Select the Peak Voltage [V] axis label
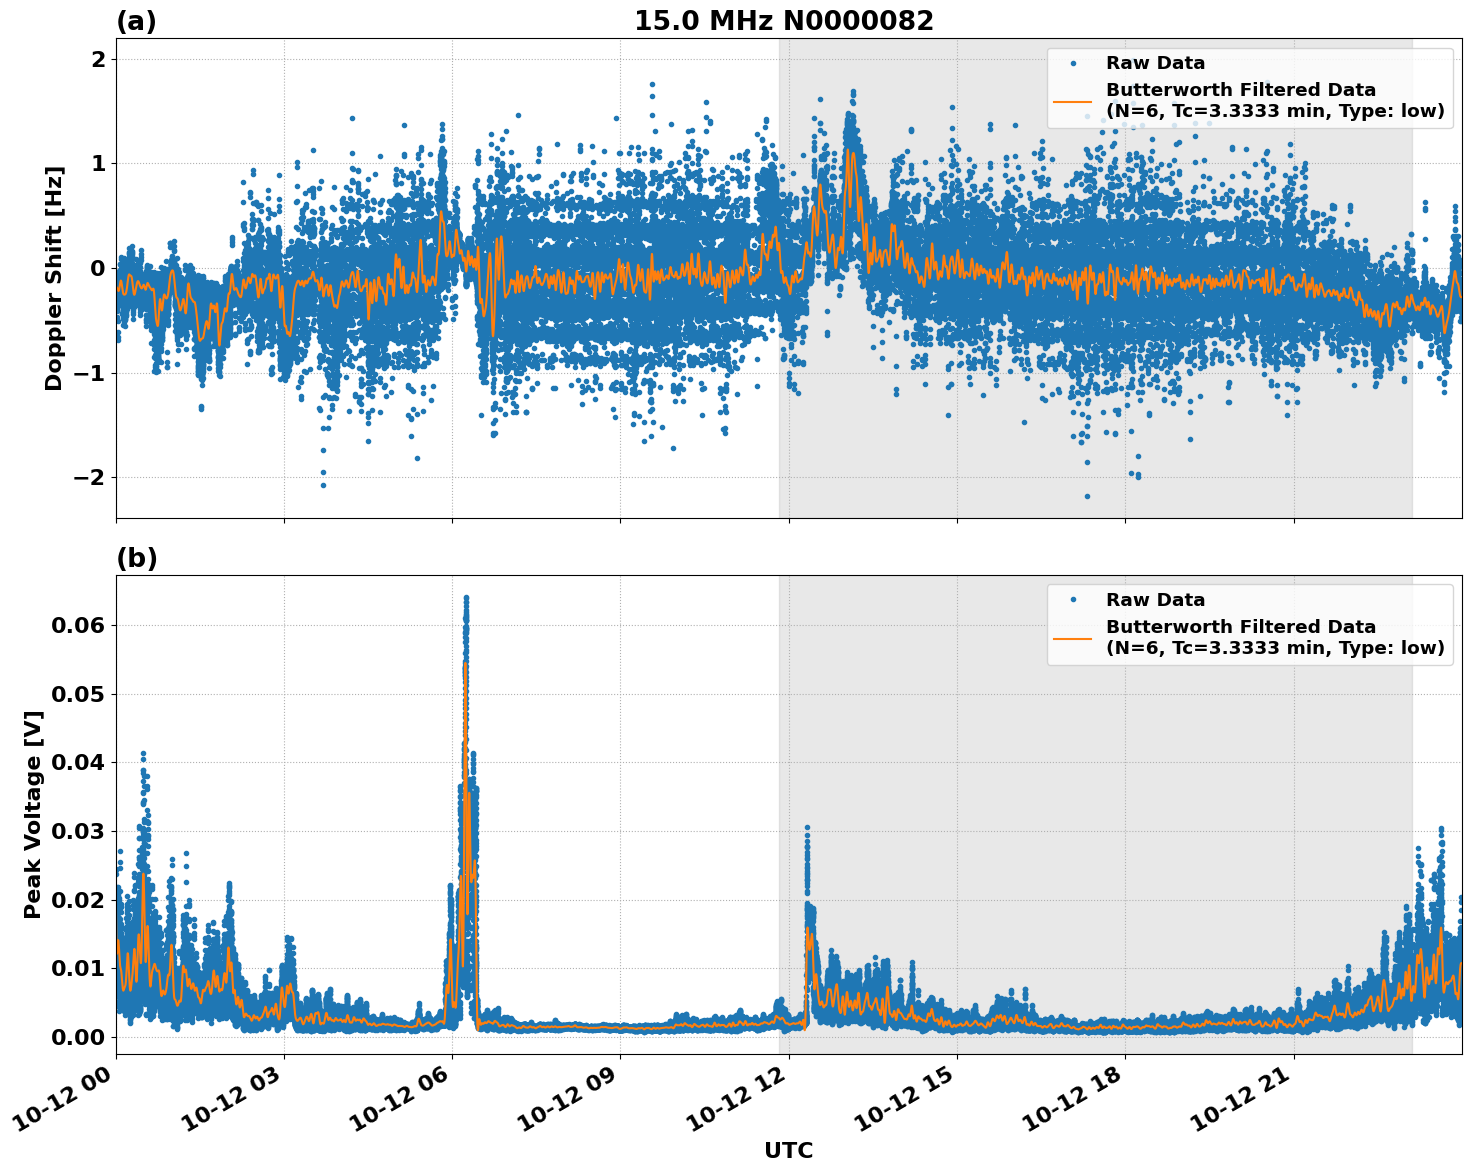The image size is (1471, 1172). [x=33, y=814]
